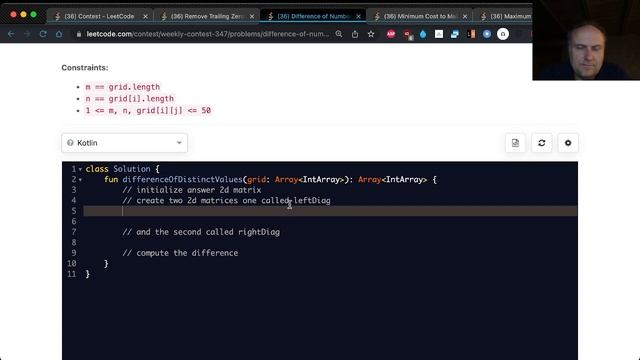Close the Contest - LeetCode tab
This screenshot has width=640, height=360.
[145, 16]
